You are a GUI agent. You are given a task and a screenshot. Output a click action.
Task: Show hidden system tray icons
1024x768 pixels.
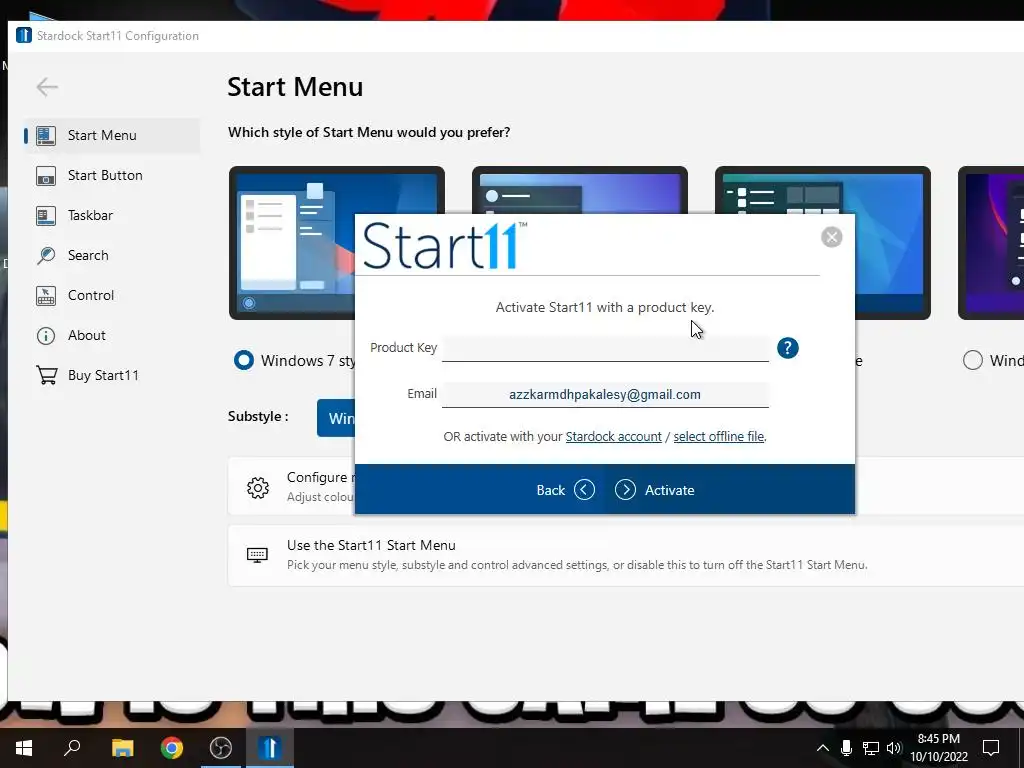(823, 748)
